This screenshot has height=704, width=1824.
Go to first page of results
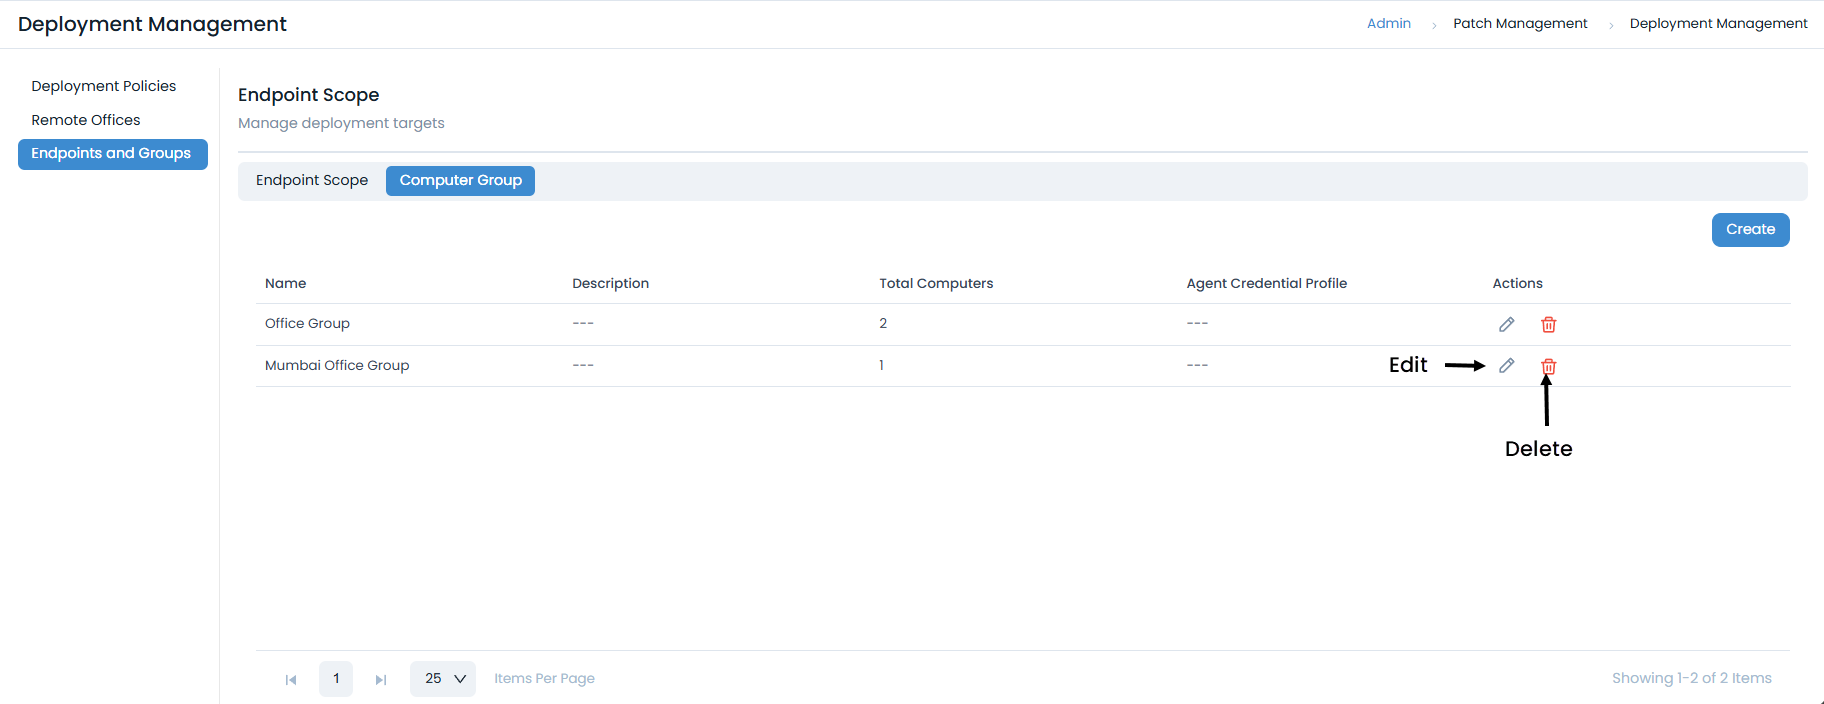pos(291,679)
